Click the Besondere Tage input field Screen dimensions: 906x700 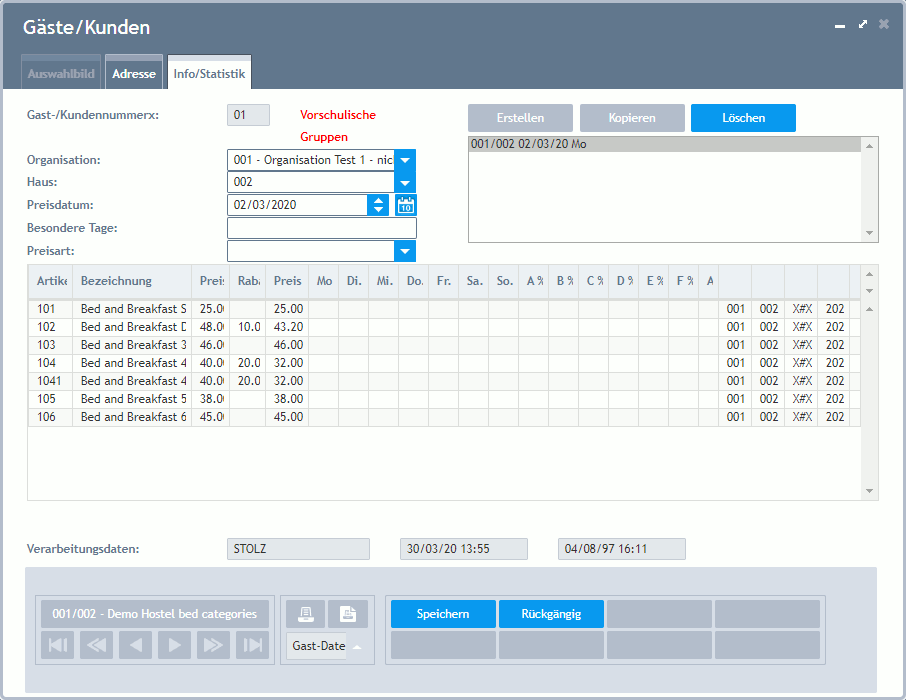322,228
